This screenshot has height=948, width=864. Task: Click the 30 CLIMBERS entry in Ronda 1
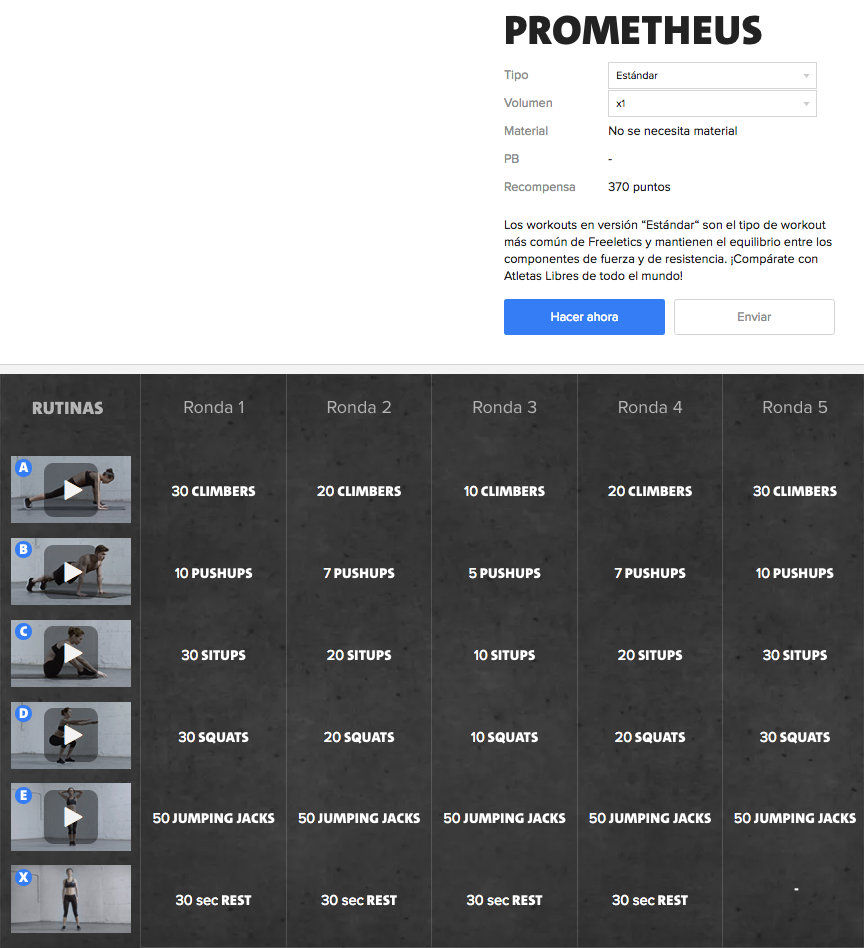click(x=213, y=491)
